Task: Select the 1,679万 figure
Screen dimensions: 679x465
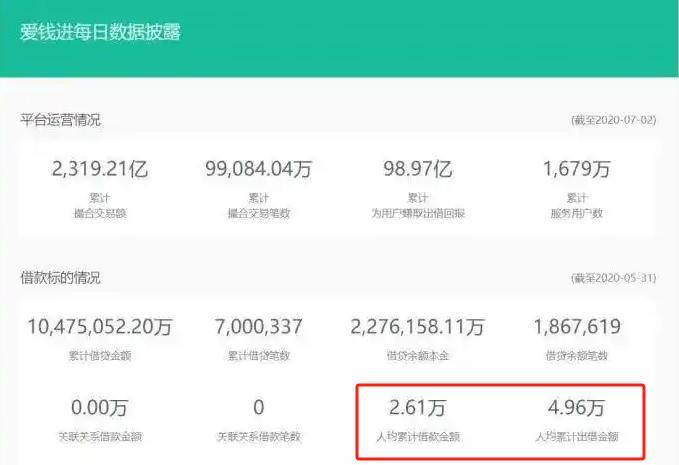Action: (x=577, y=169)
